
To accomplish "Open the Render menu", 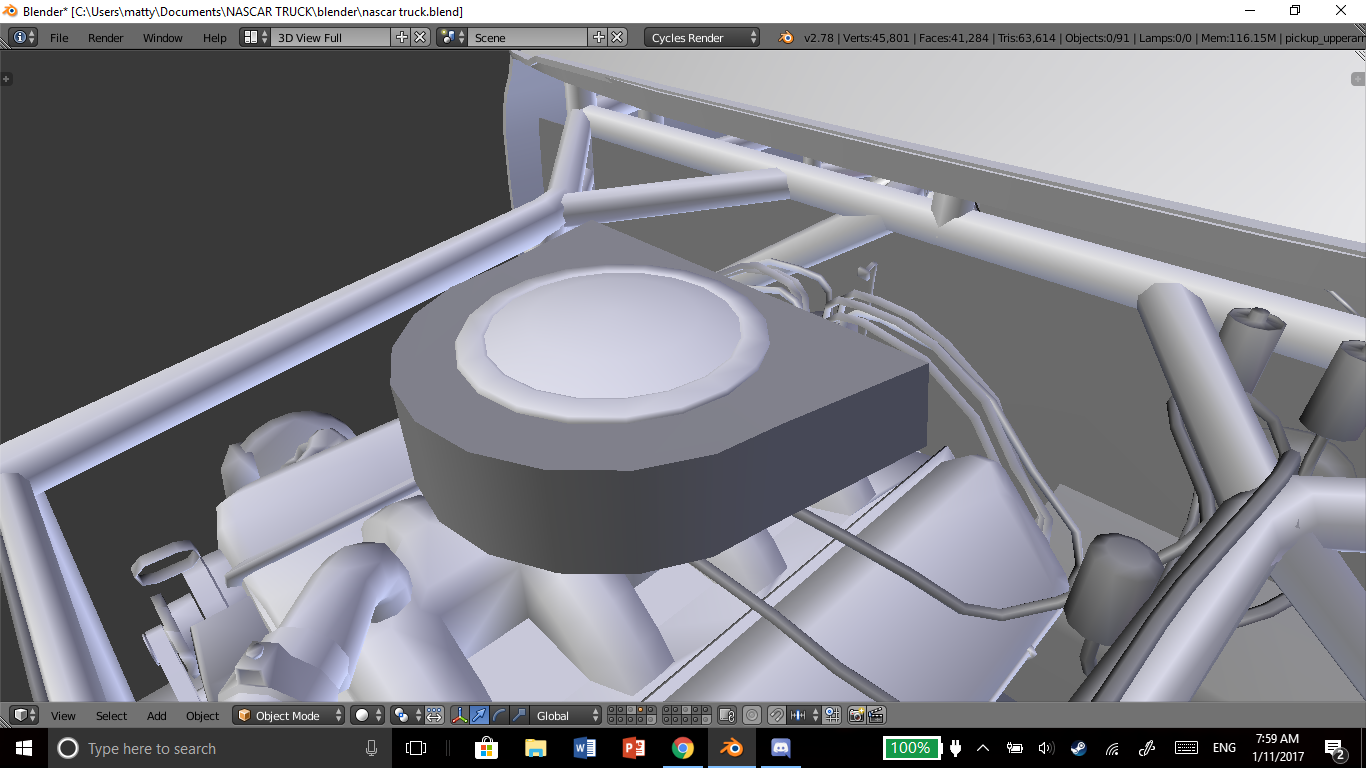I will tap(105, 37).
